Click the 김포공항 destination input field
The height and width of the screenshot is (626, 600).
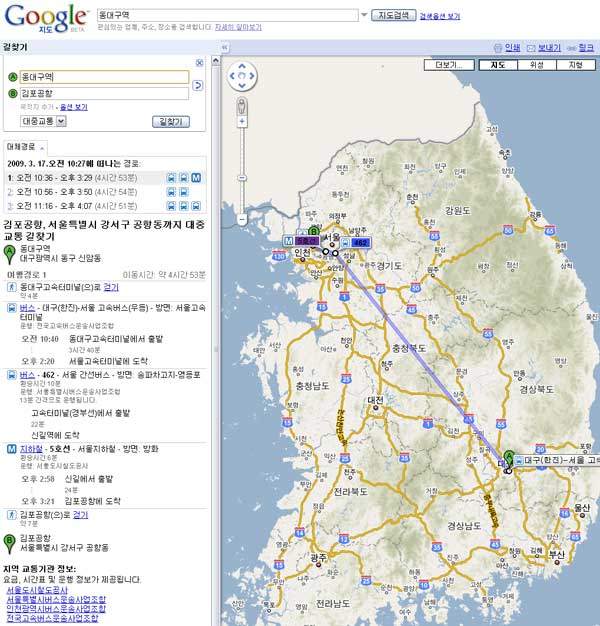click(104, 93)
